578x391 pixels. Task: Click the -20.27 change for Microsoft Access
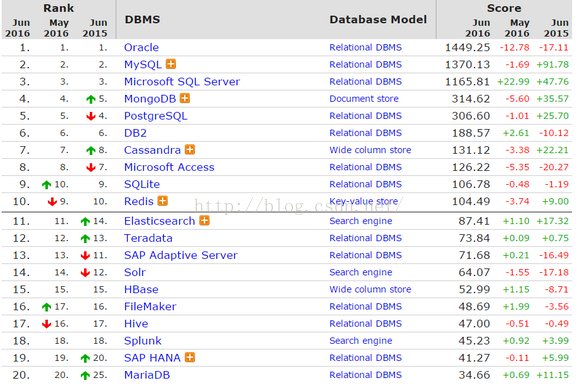point(554,167)
